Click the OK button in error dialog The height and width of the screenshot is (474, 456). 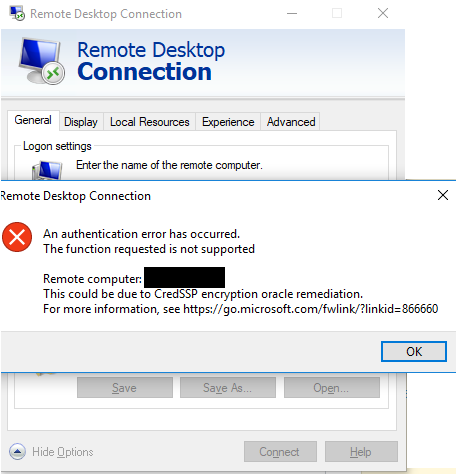pyautogui.click(x=414, y=351)
